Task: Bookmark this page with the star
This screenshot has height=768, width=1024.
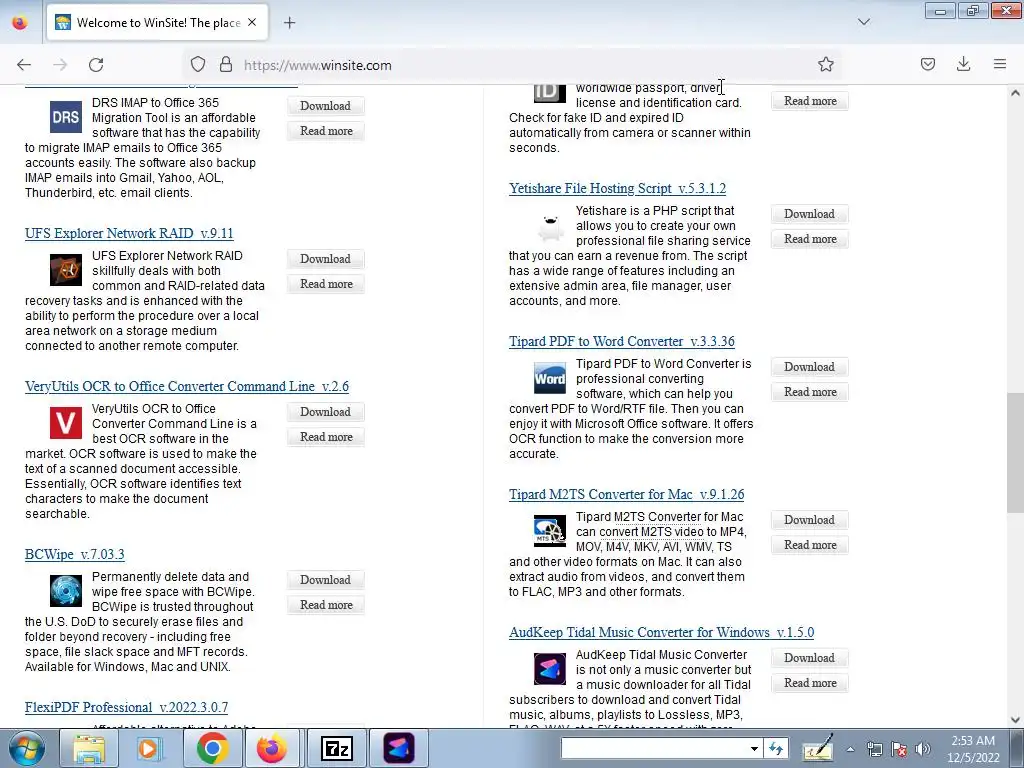Action: point(825,65)
